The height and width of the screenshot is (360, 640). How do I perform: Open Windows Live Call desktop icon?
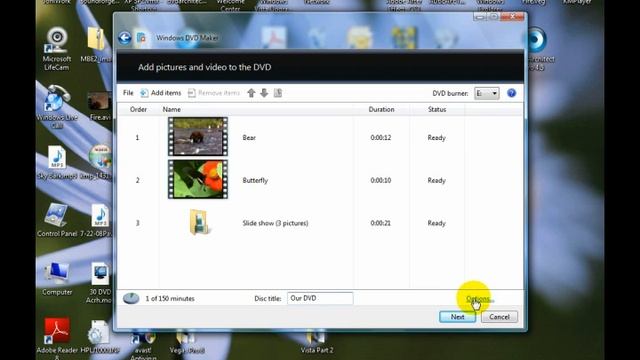(57, 107)
